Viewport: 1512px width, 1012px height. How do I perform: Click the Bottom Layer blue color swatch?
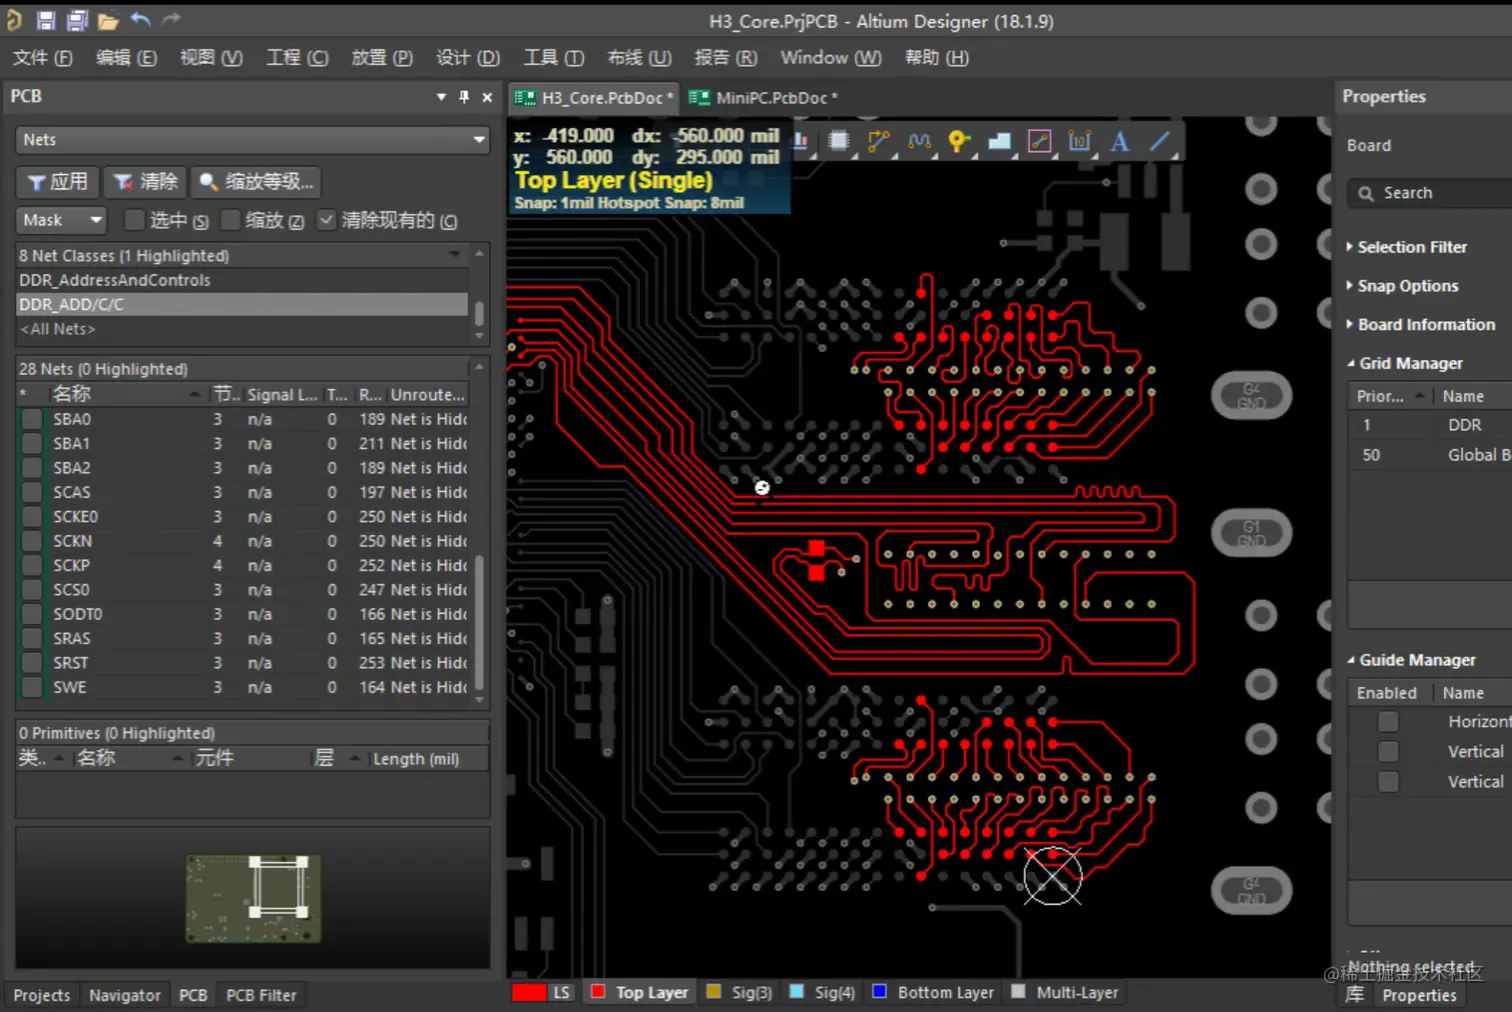point(880,992)
